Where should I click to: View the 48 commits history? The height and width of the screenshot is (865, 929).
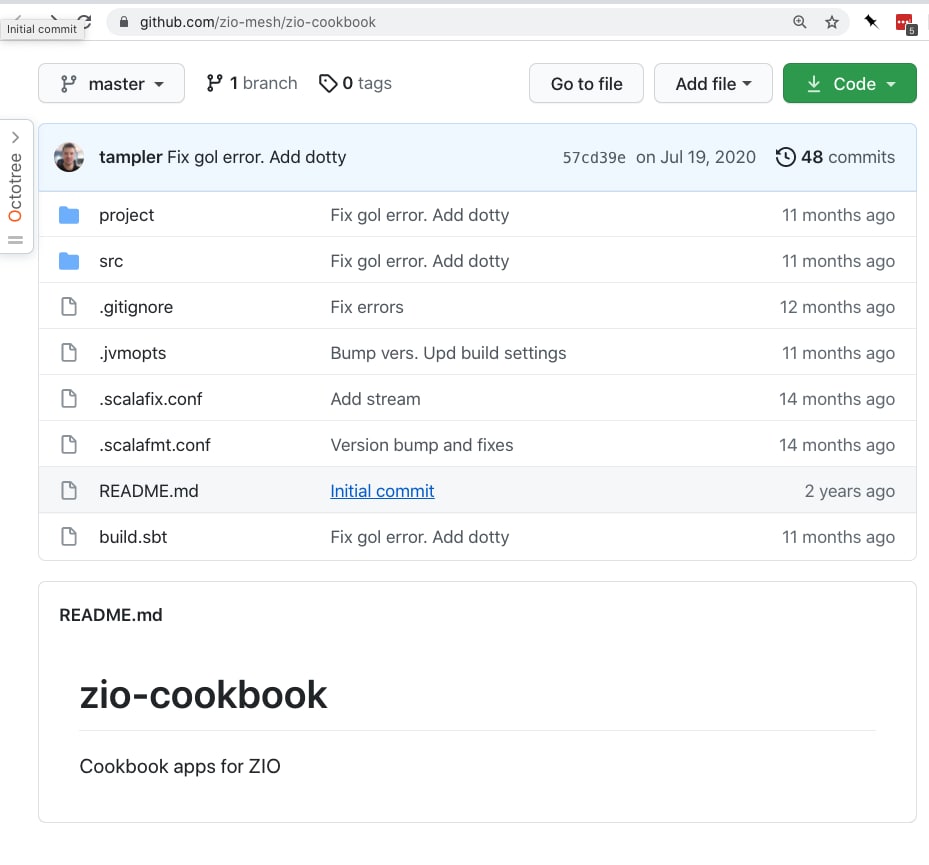tap(835, 157)
